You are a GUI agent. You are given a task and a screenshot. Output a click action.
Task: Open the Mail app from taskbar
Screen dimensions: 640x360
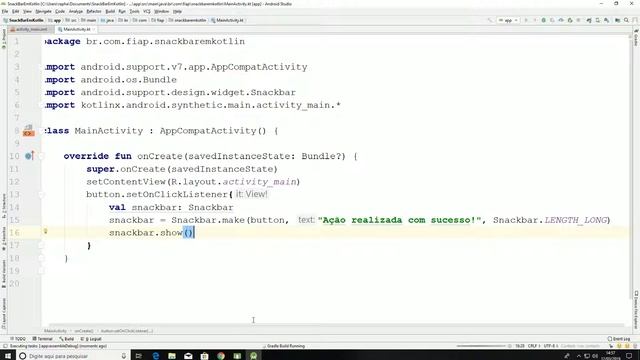pyautogui.click(x=188, y=356)
